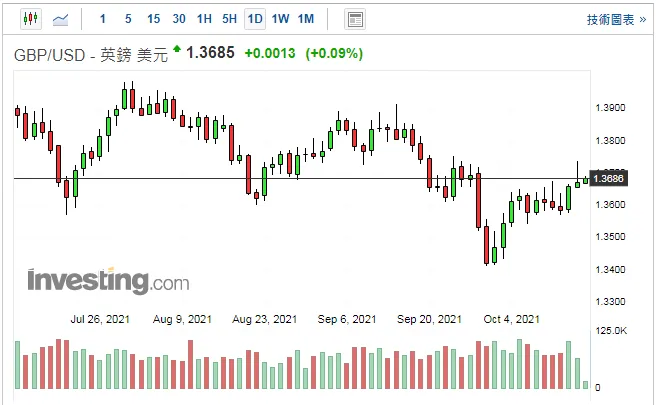Image resolution: width=656 pixels, height=405 pixels.
Task: Click the 1.3600 price axis label
Action: (610, 205)
